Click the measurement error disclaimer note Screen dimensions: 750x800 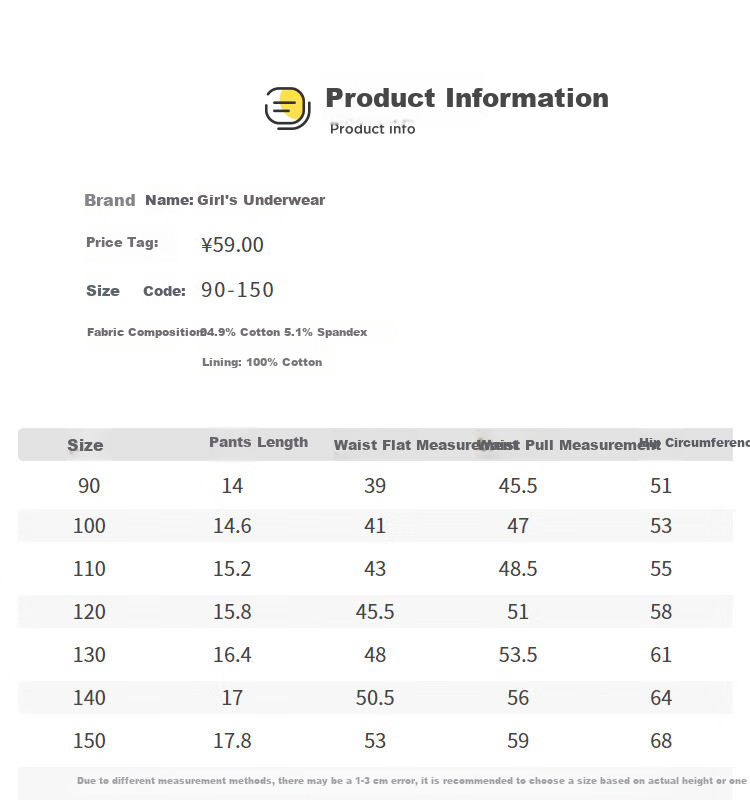coord(412,781)
